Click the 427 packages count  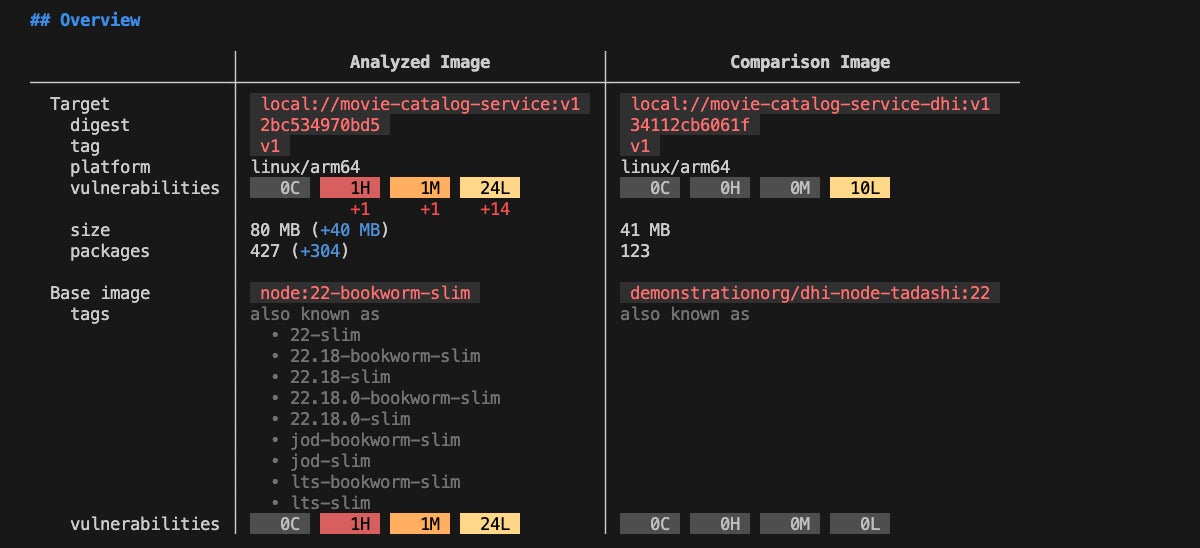(x=265, y=251)
